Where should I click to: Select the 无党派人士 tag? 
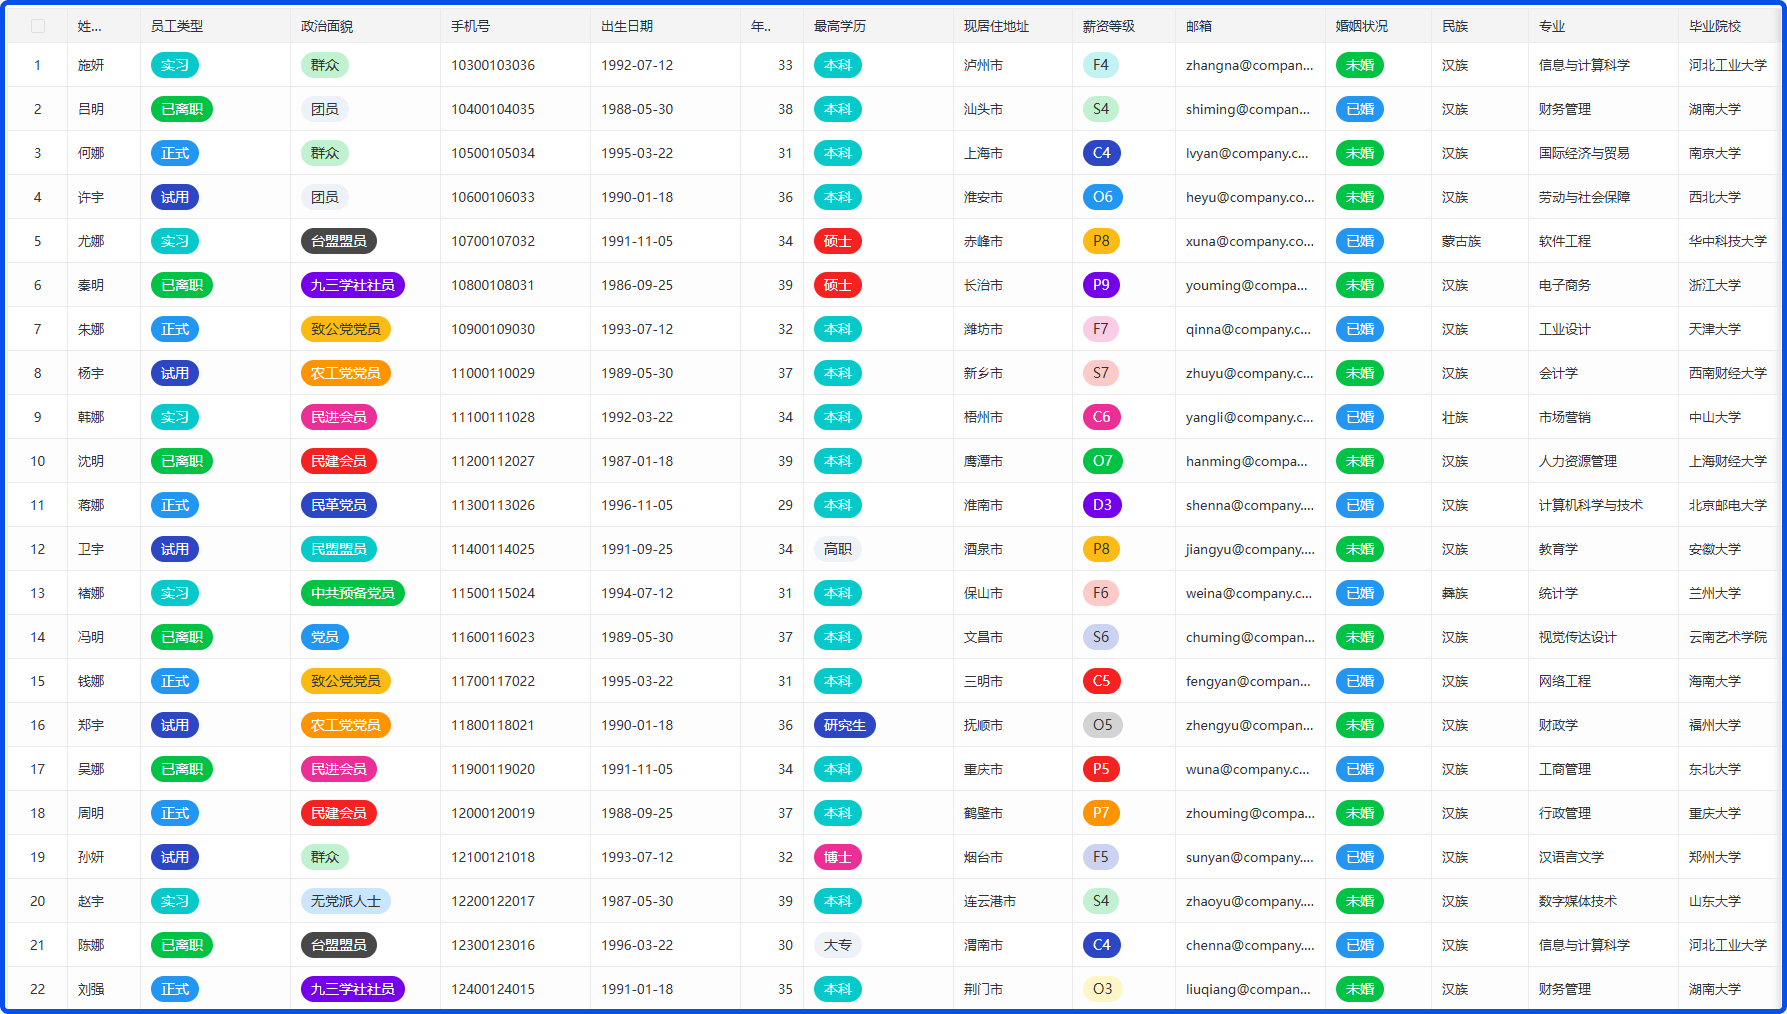tap(345, 901)
